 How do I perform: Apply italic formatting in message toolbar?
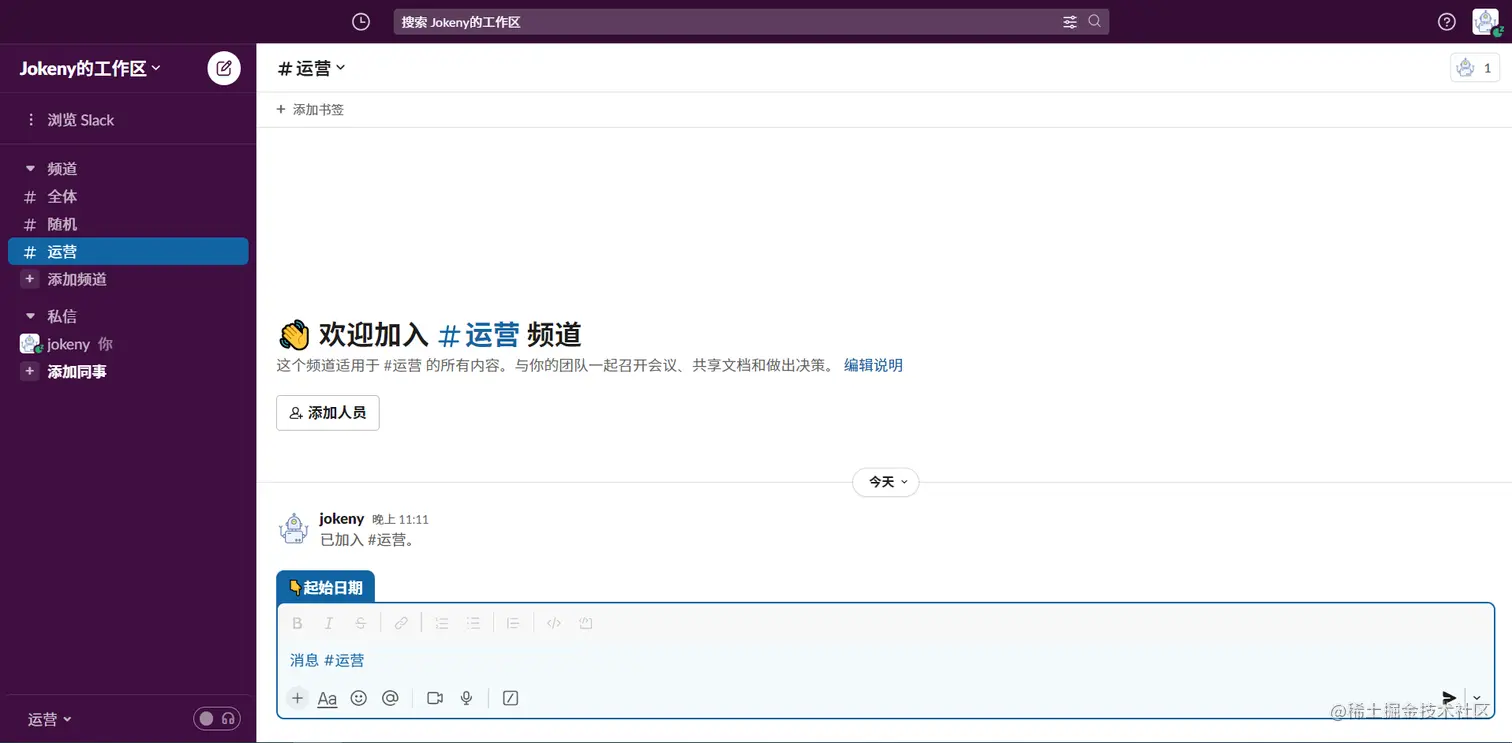pos(329,623)
